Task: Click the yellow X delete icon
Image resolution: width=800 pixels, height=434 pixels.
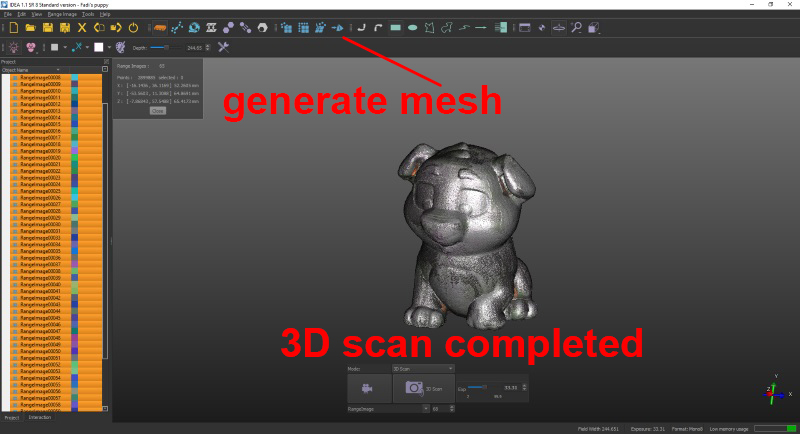Action: (x=82, y=28)
